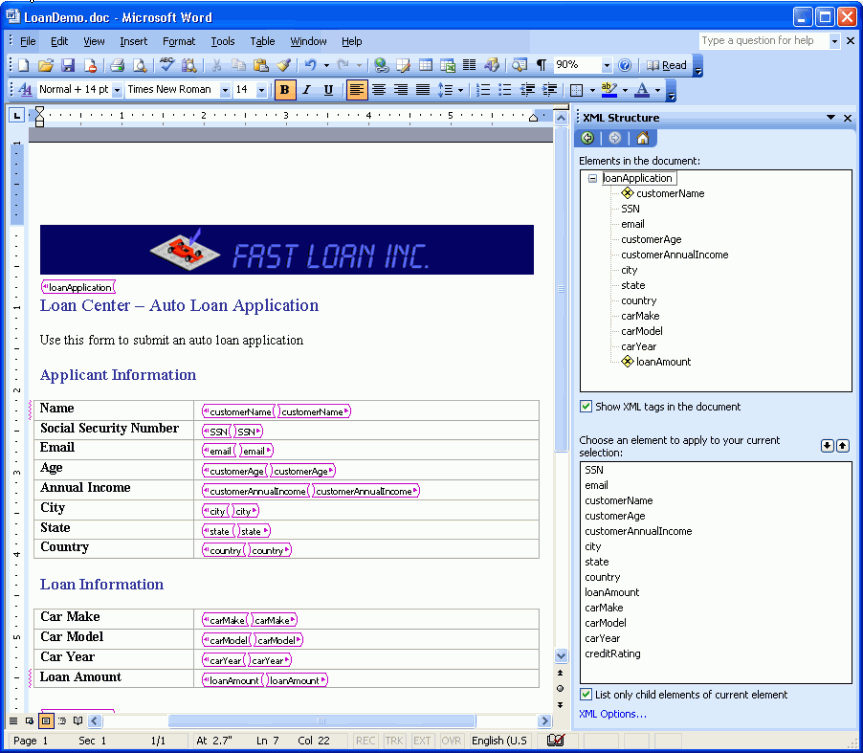Click the Numbering list icon
The width and height of the screenshot is (863, 753).
tap(483, 90)
